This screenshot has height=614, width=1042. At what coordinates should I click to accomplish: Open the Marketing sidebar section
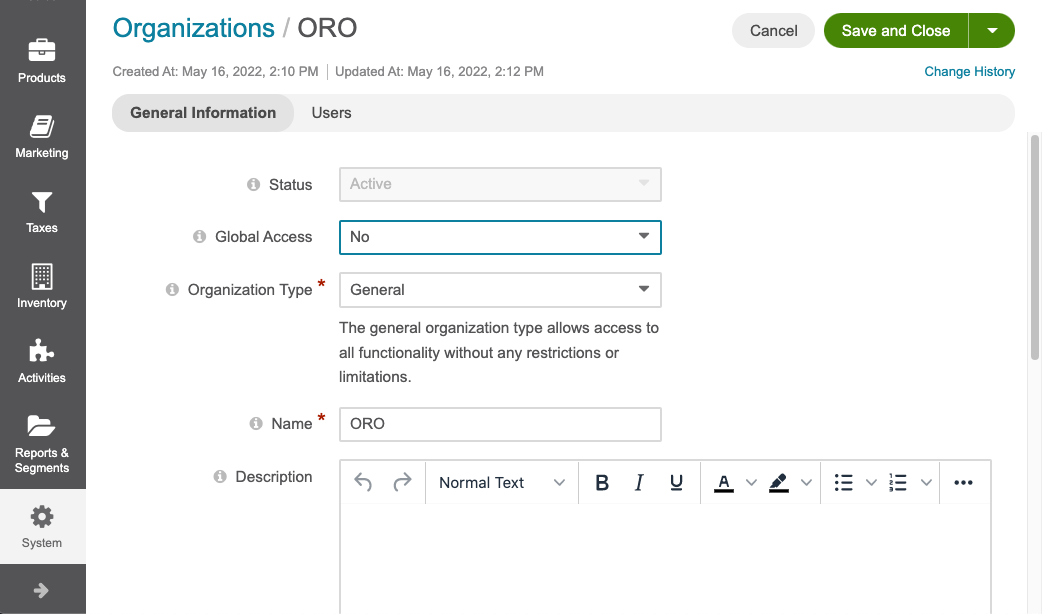click(42, 137)
